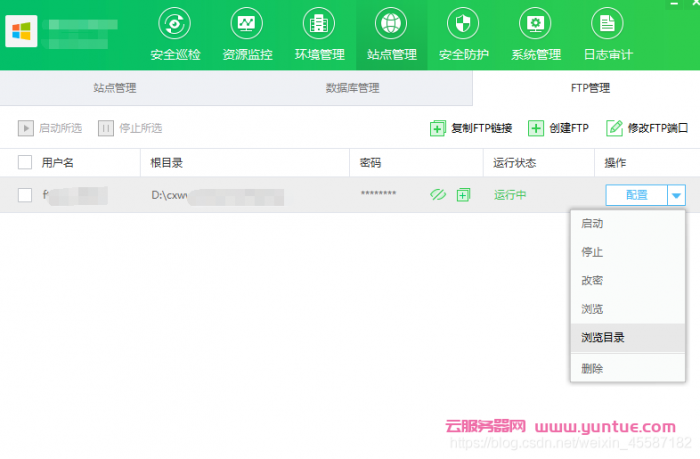Click the 创建FTP button

(558, 128)
